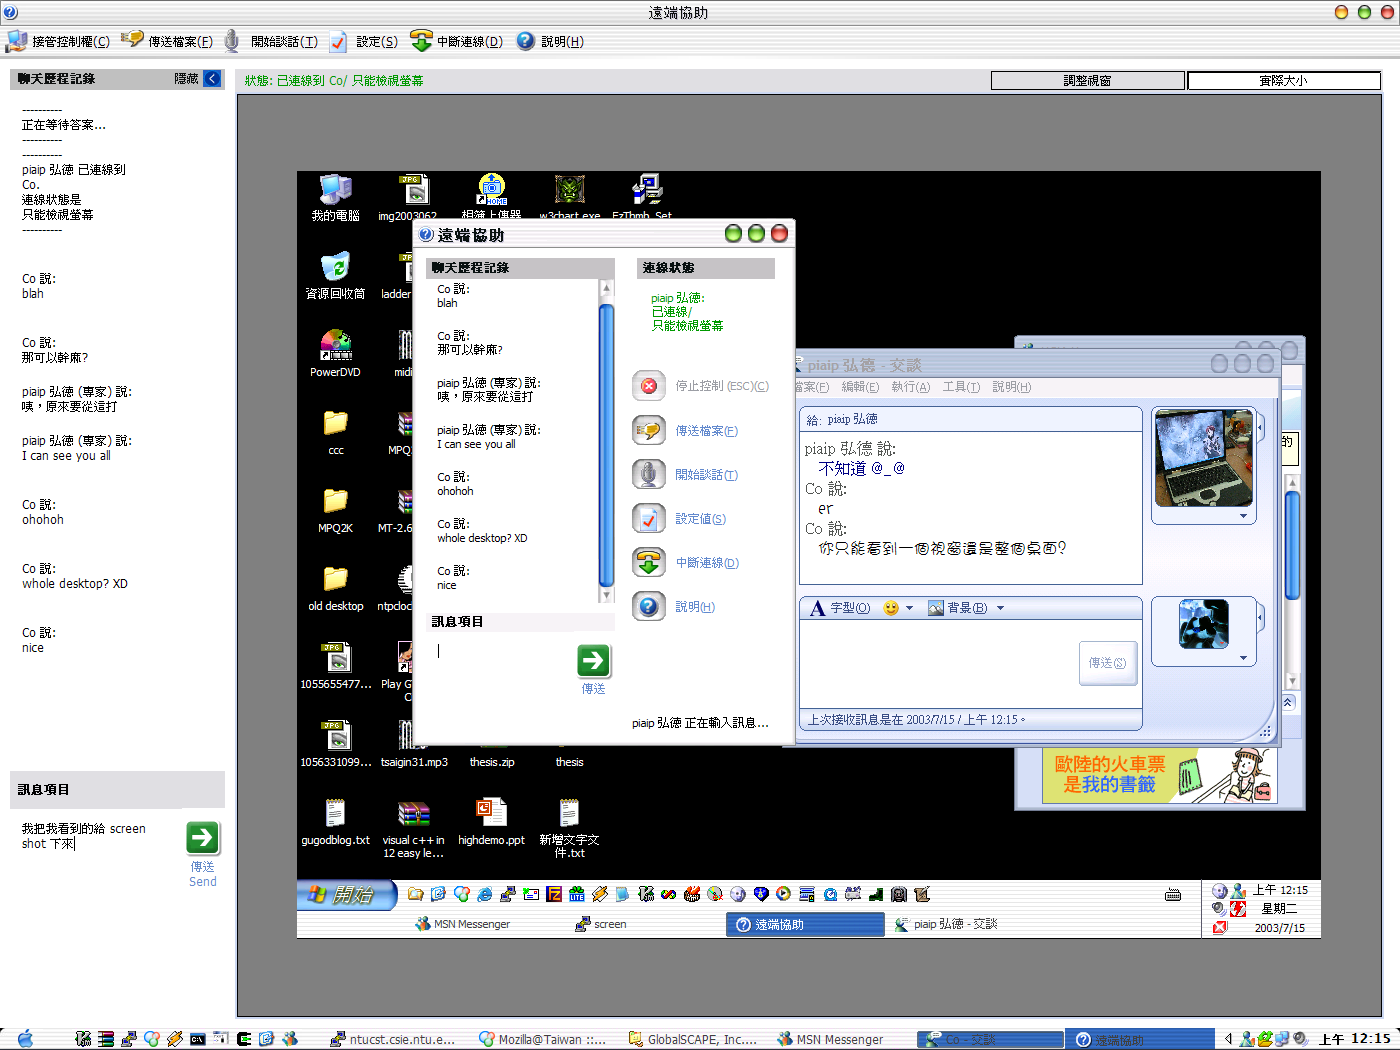This screenshot has width=1400, height=1050.
Task: Open dropdown arrow under own display picture
Action: pyautogui.click(x=1243, y=658)
